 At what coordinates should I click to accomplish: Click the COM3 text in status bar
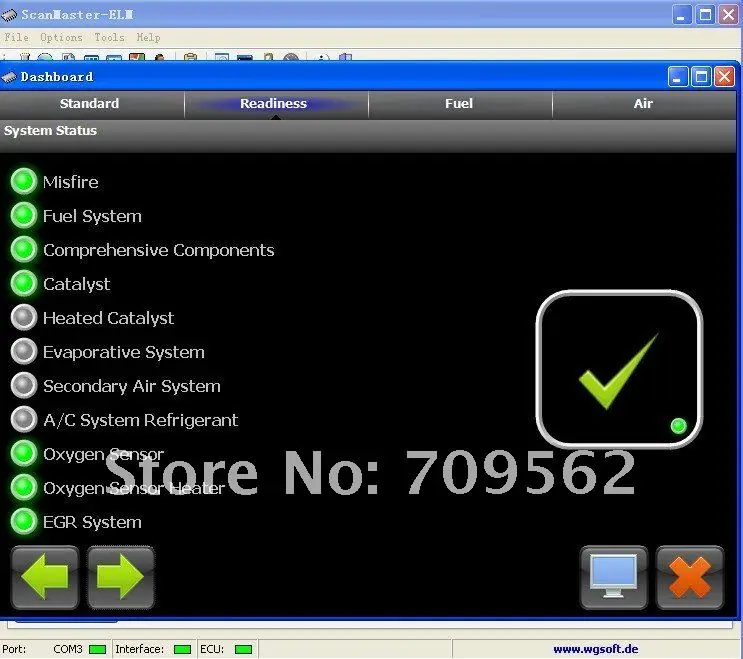68,649
